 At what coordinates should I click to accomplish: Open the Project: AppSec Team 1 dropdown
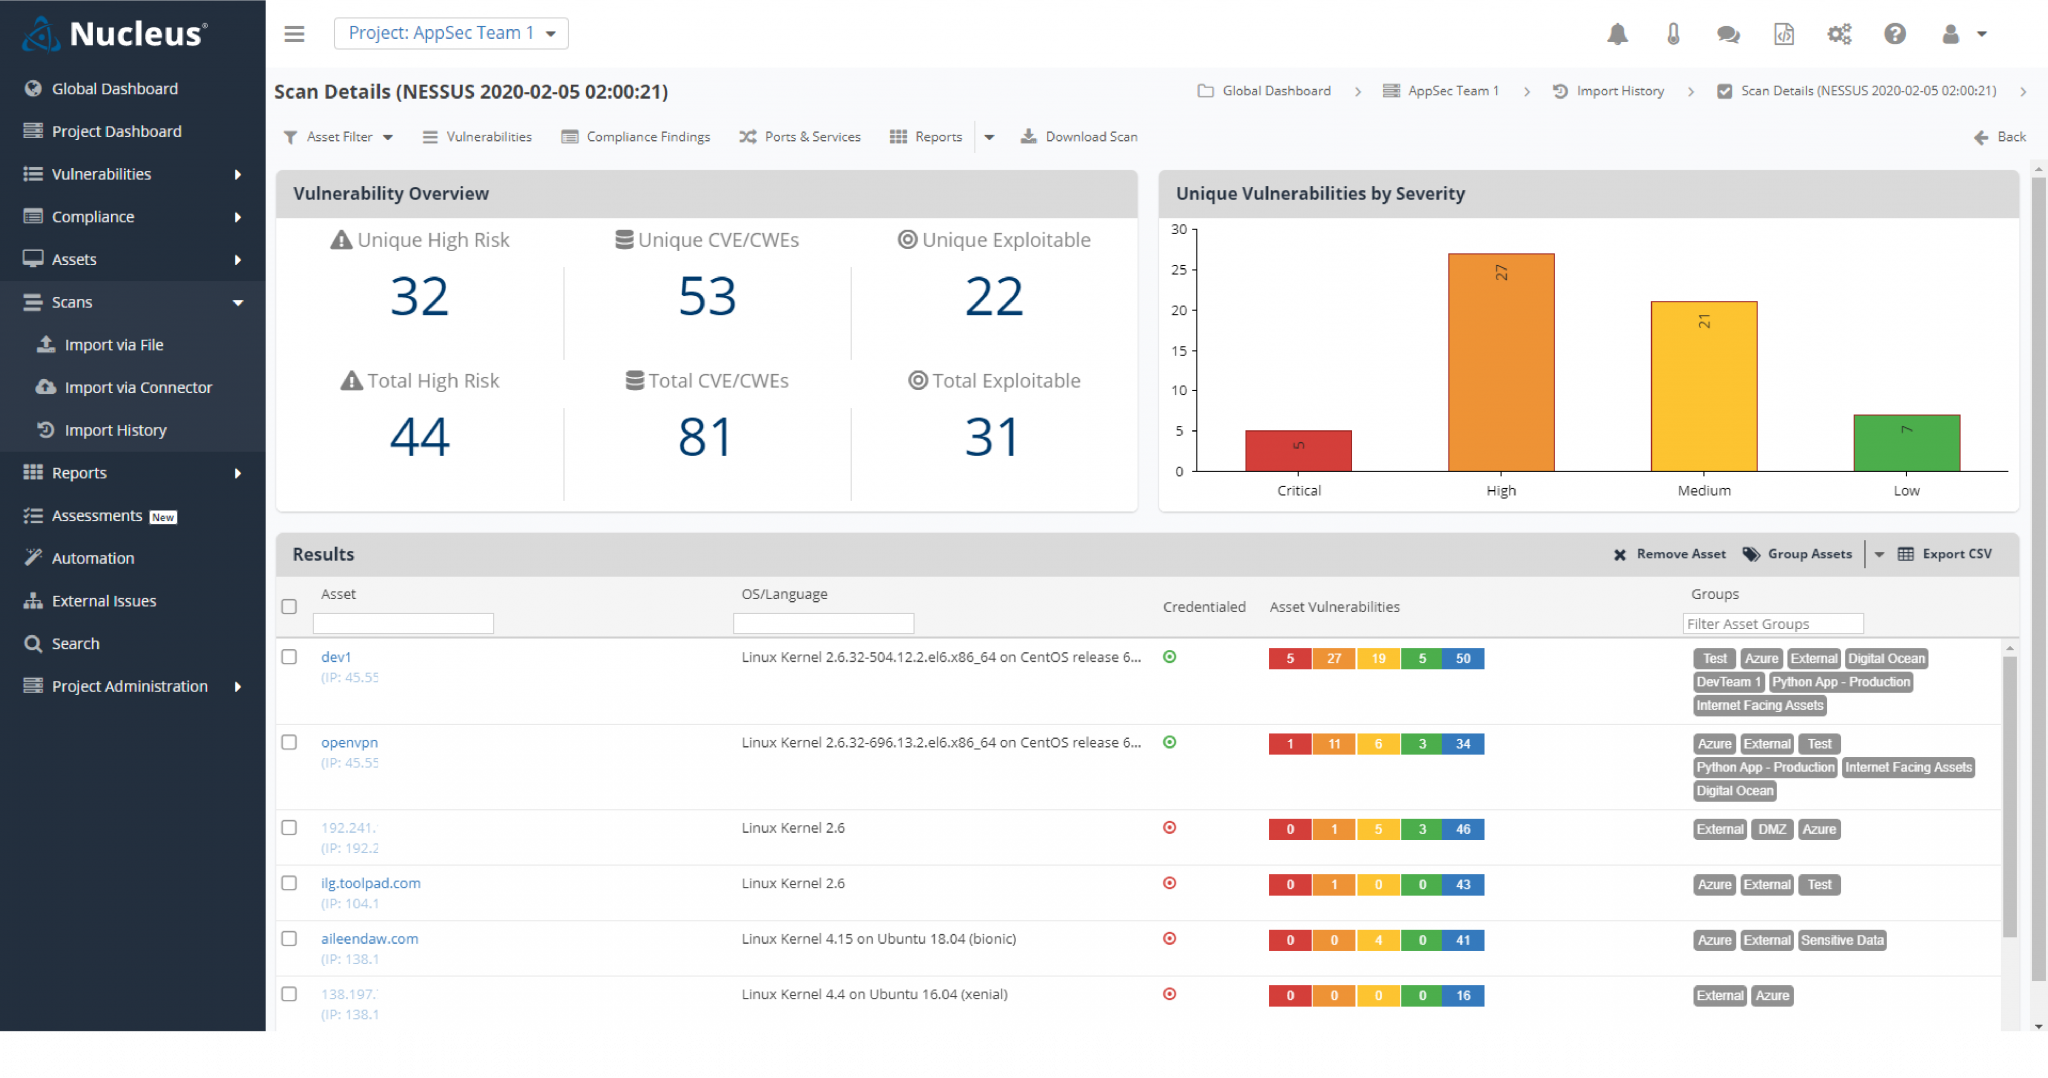tap(451, 33)
